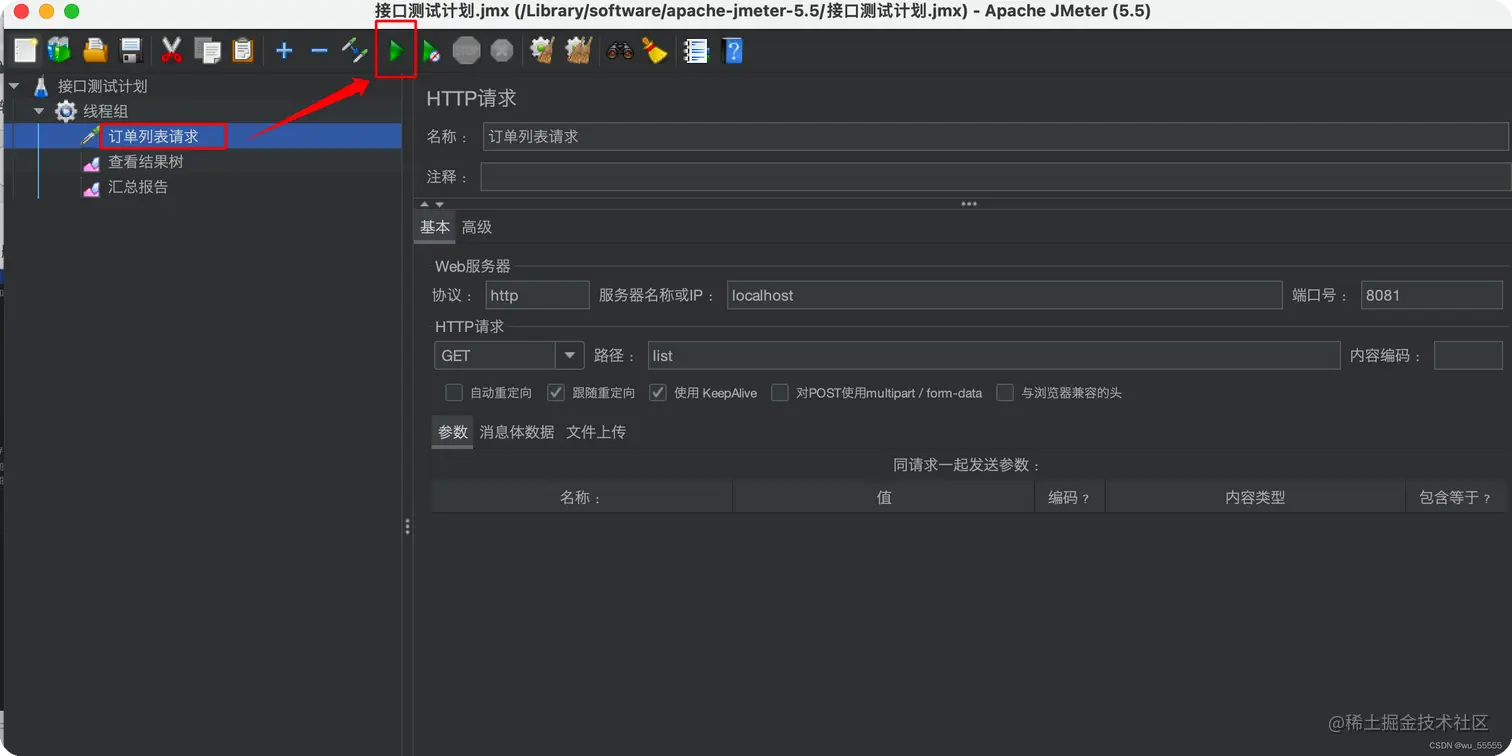The height and width of the screenshot is (756, 1512).
Task: Disable the 跟随重定向 checkbox
Action: pyautogui.click(x=555, y=392)
